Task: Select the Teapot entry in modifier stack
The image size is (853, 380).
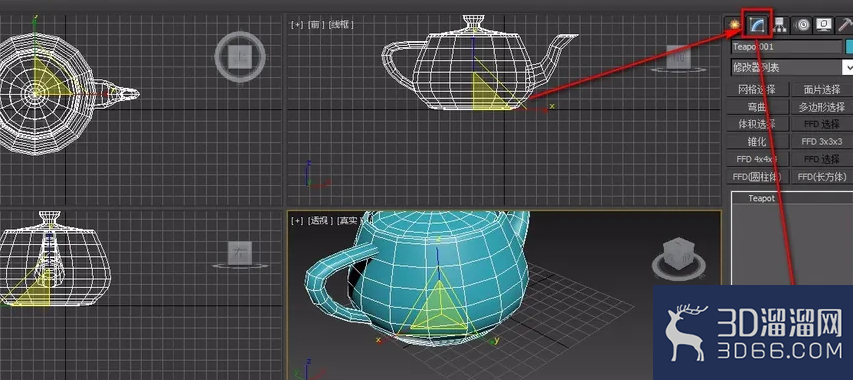Action: click(762, 198)
